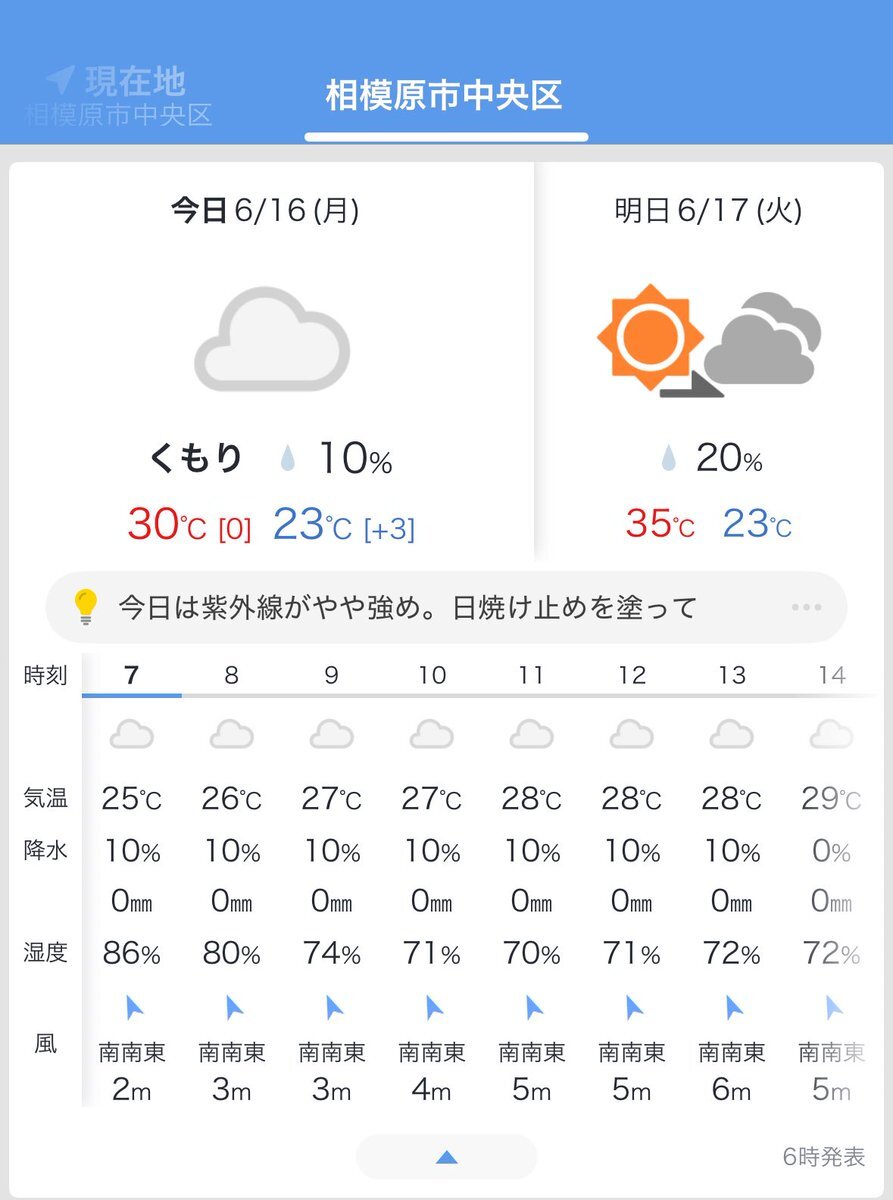The width and height of the screenshot is (893, 1200).
Task: Switch to the 現在地 tab
Action: [x=118, y=96]
